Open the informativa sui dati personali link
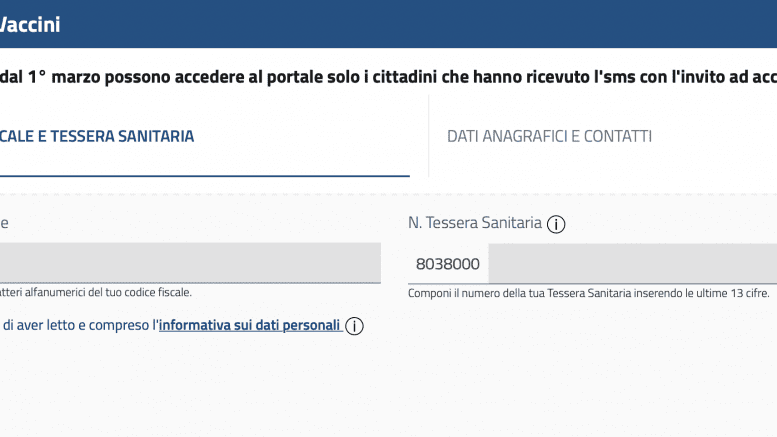The width and height of the screenshot is (777, 437). tap(250, 325)
